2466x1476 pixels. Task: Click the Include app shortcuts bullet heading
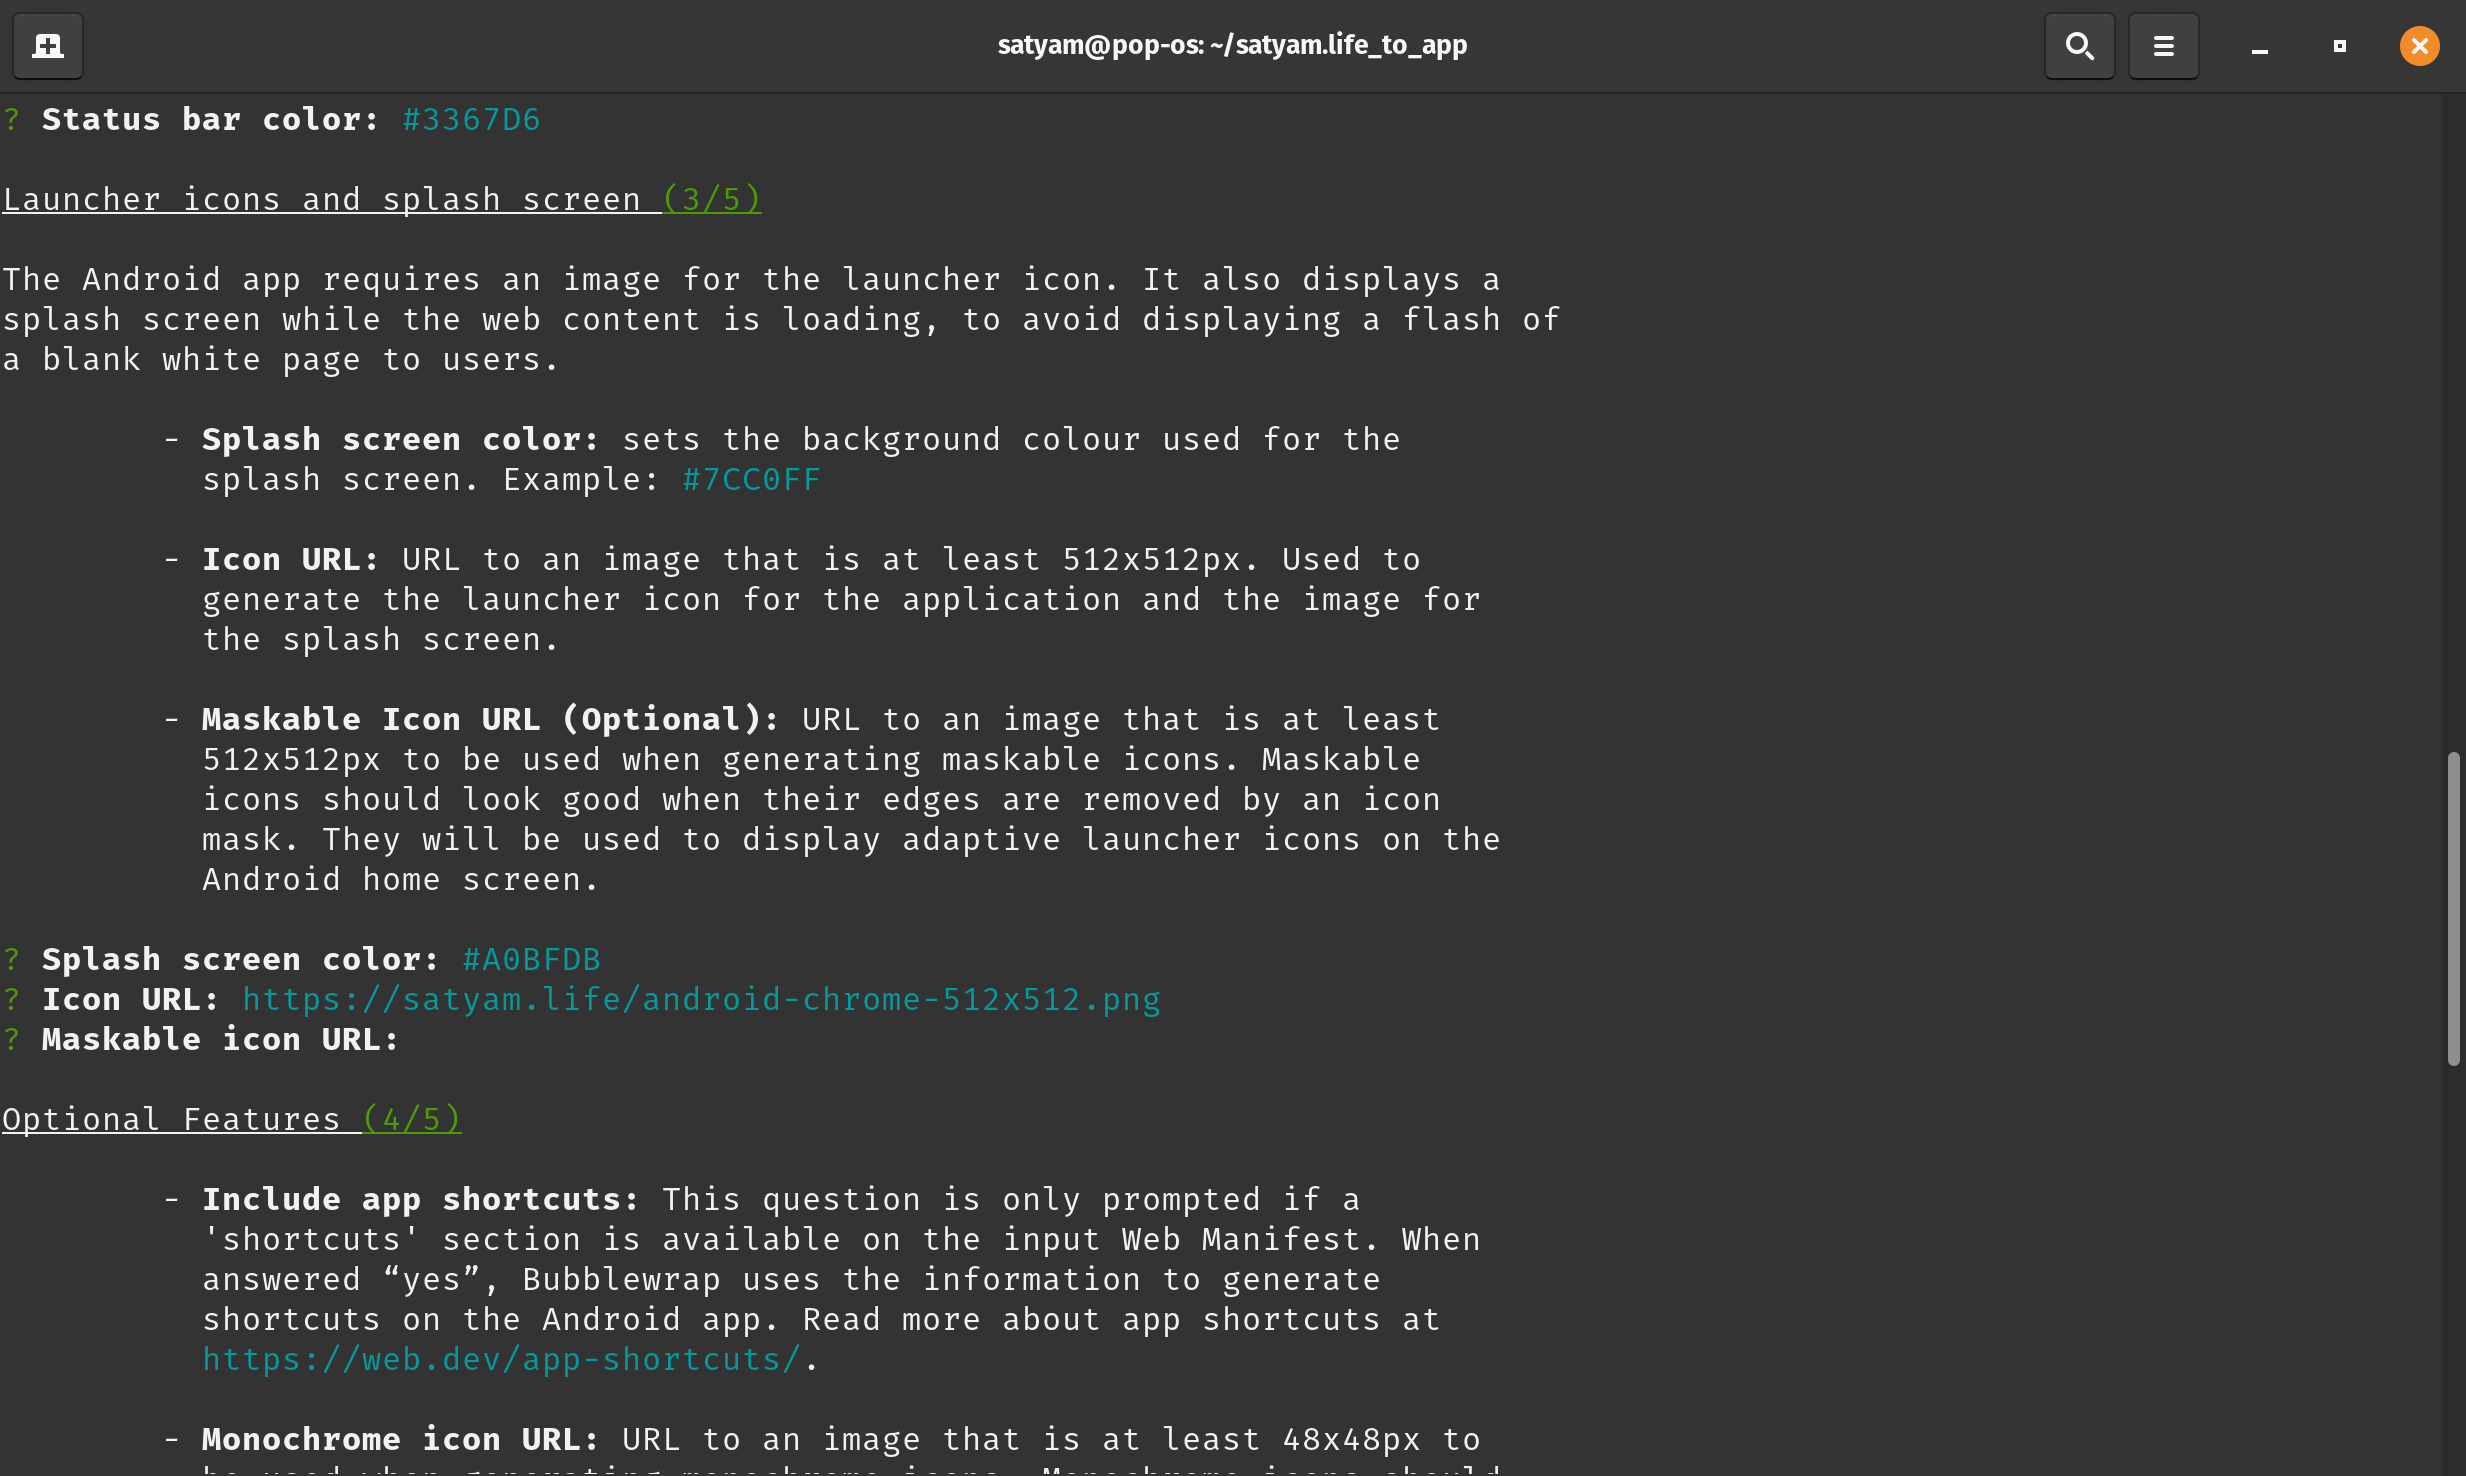[421, 1200]
